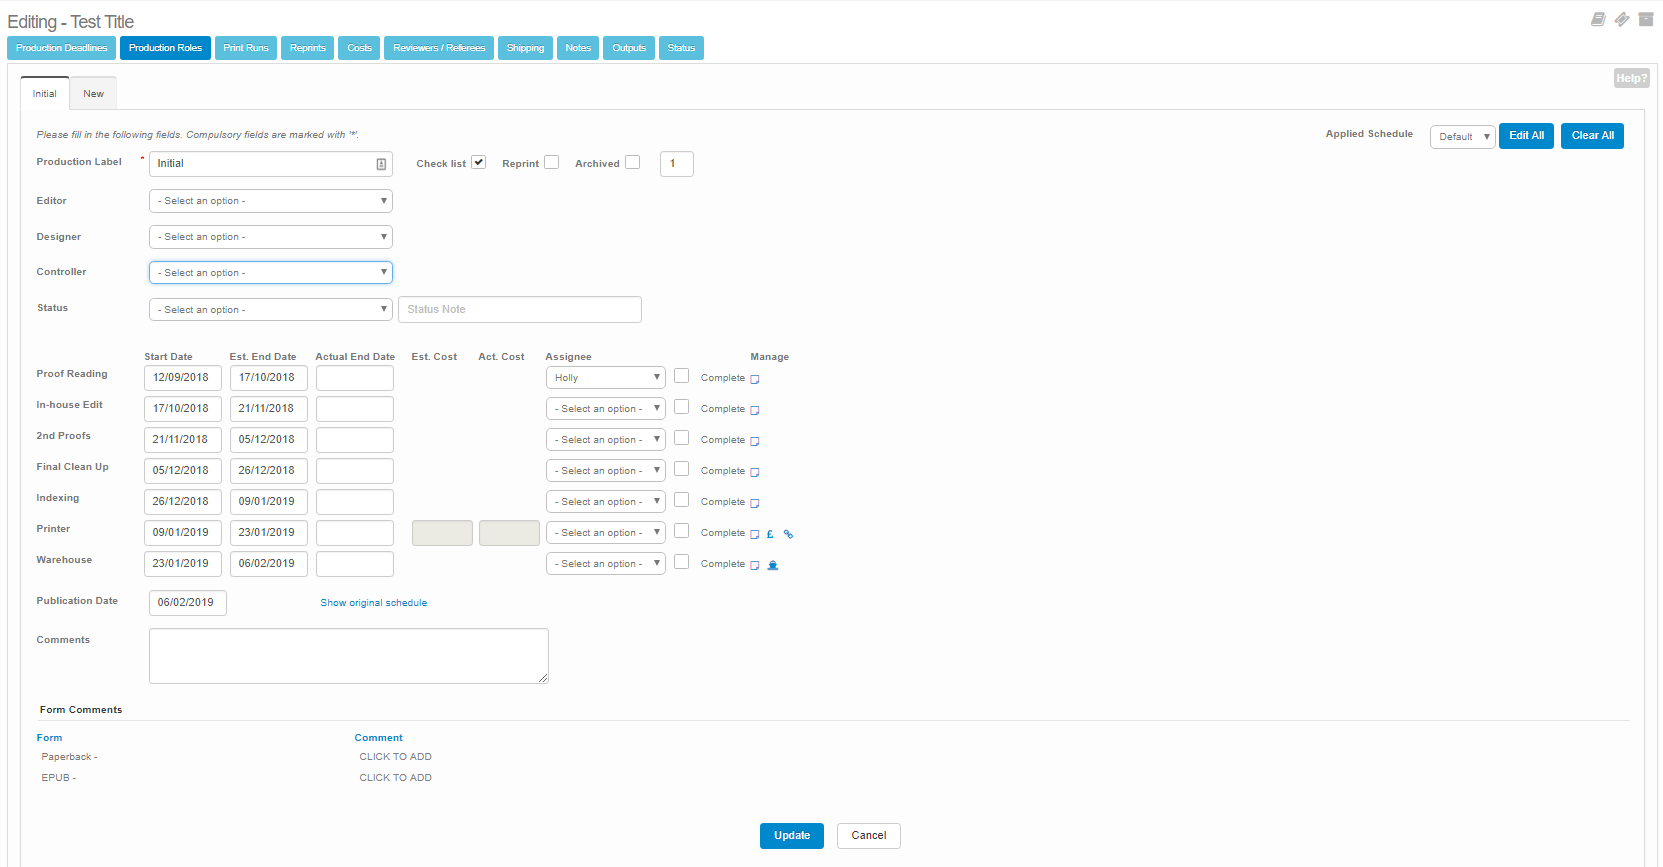Open the Editor dropdown
The image size is (1663, 867).
click(270, 201)
